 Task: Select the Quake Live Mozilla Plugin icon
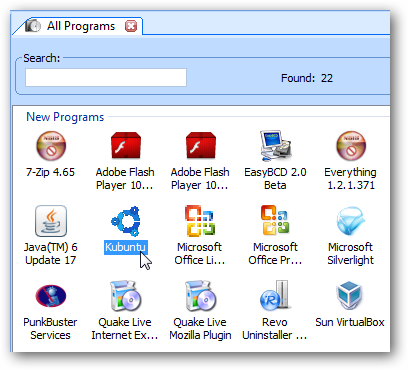pyautogui.click(x=201, y=296)
